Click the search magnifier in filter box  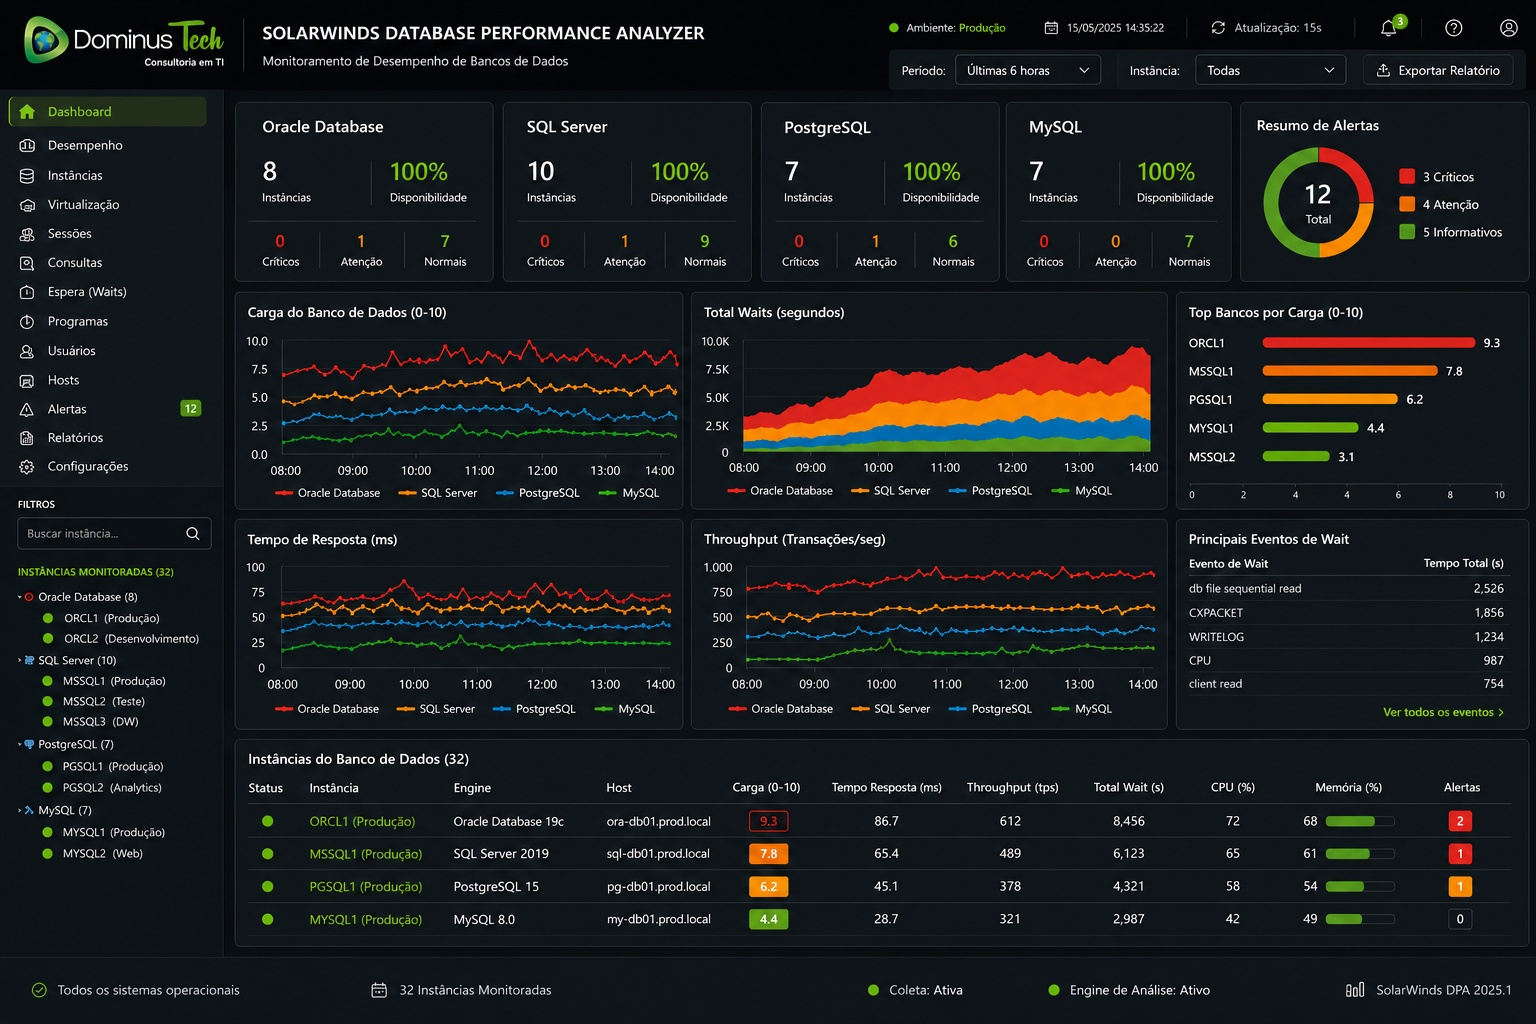click(x=193, y=534)
